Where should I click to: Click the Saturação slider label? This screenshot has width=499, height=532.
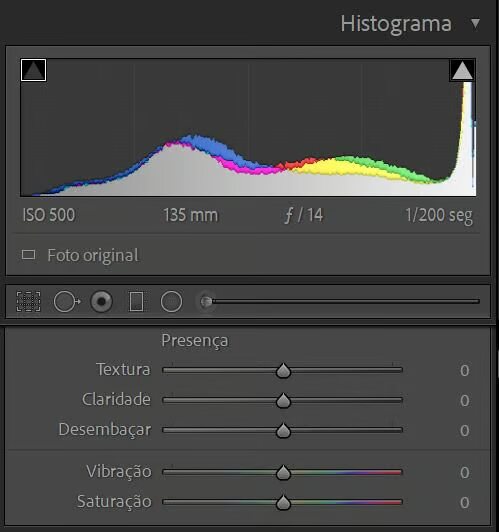(x=114, y=502)
